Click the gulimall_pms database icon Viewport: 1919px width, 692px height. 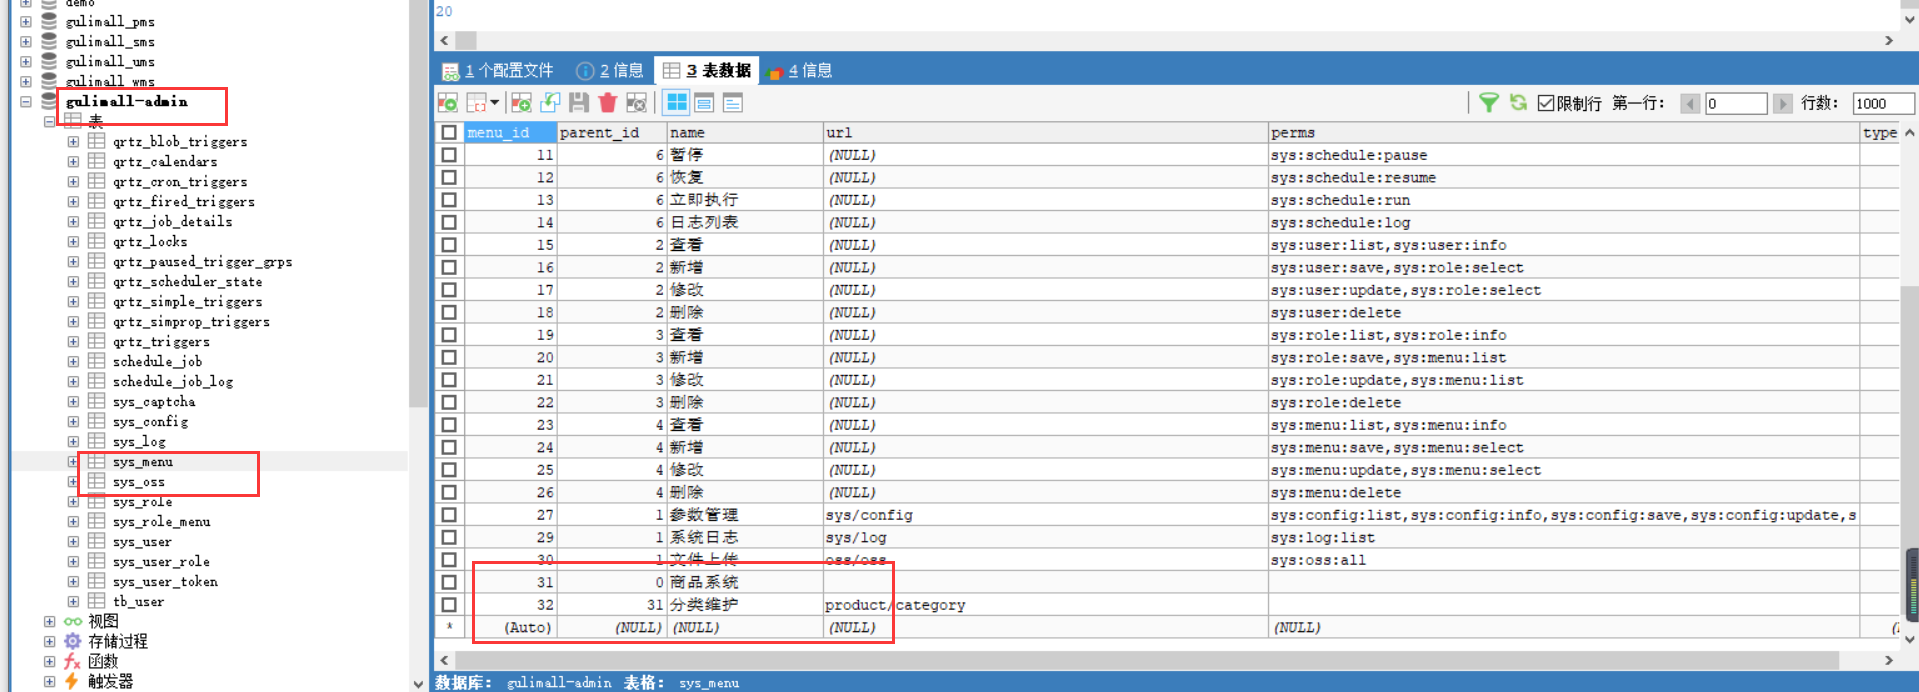pos(49,21)
